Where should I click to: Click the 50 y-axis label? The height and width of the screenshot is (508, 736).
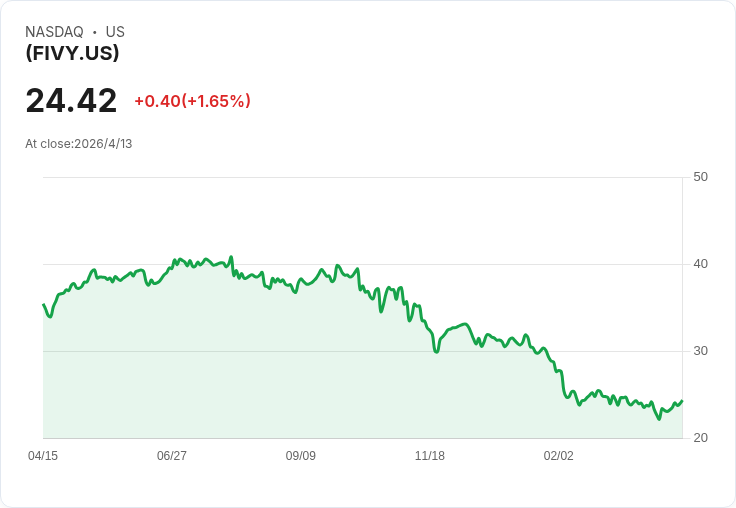point(700,177)
